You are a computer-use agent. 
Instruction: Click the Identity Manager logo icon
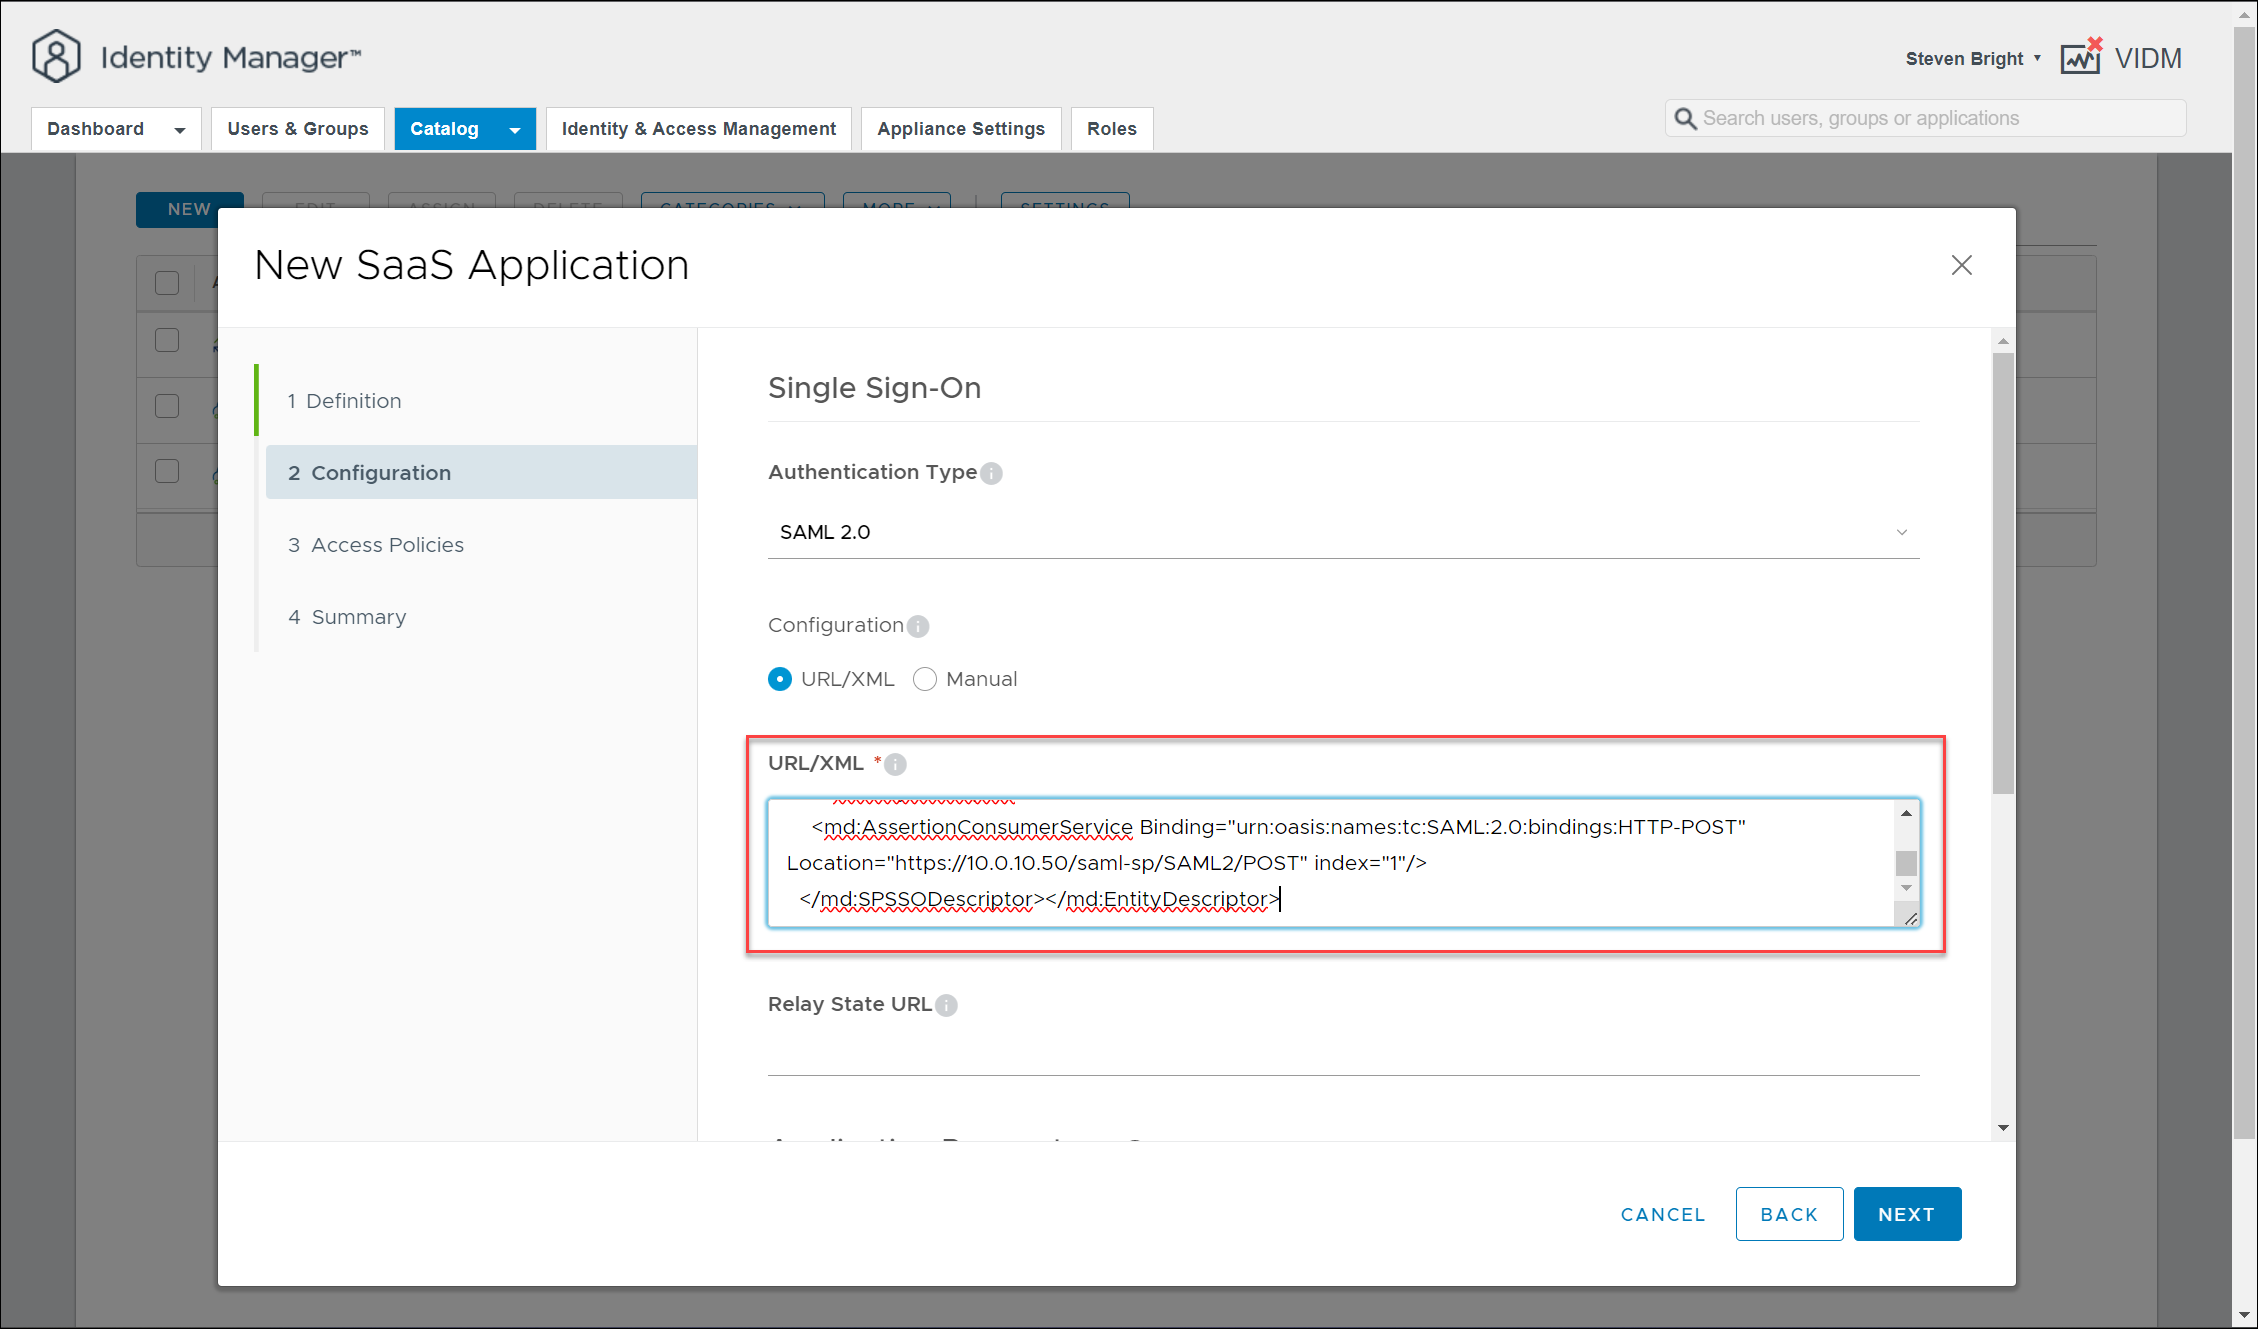click(x=56, y=56)
